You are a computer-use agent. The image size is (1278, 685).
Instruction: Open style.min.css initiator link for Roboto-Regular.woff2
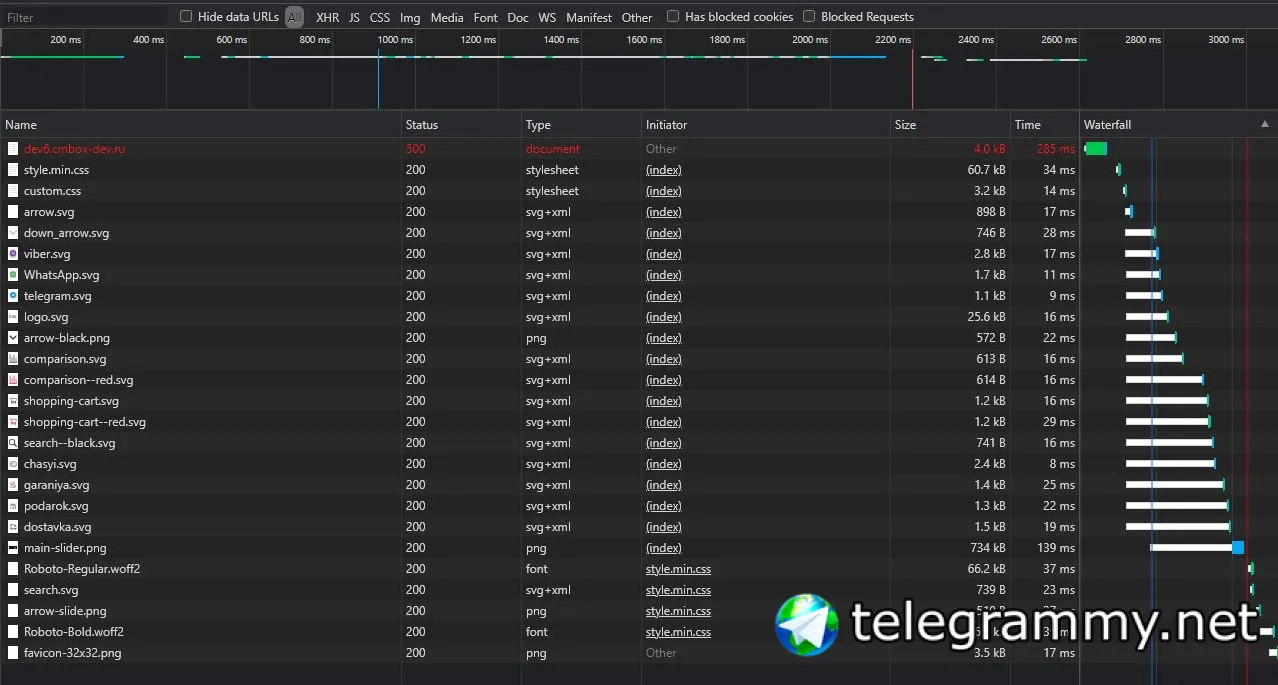(x=678, y=569)
